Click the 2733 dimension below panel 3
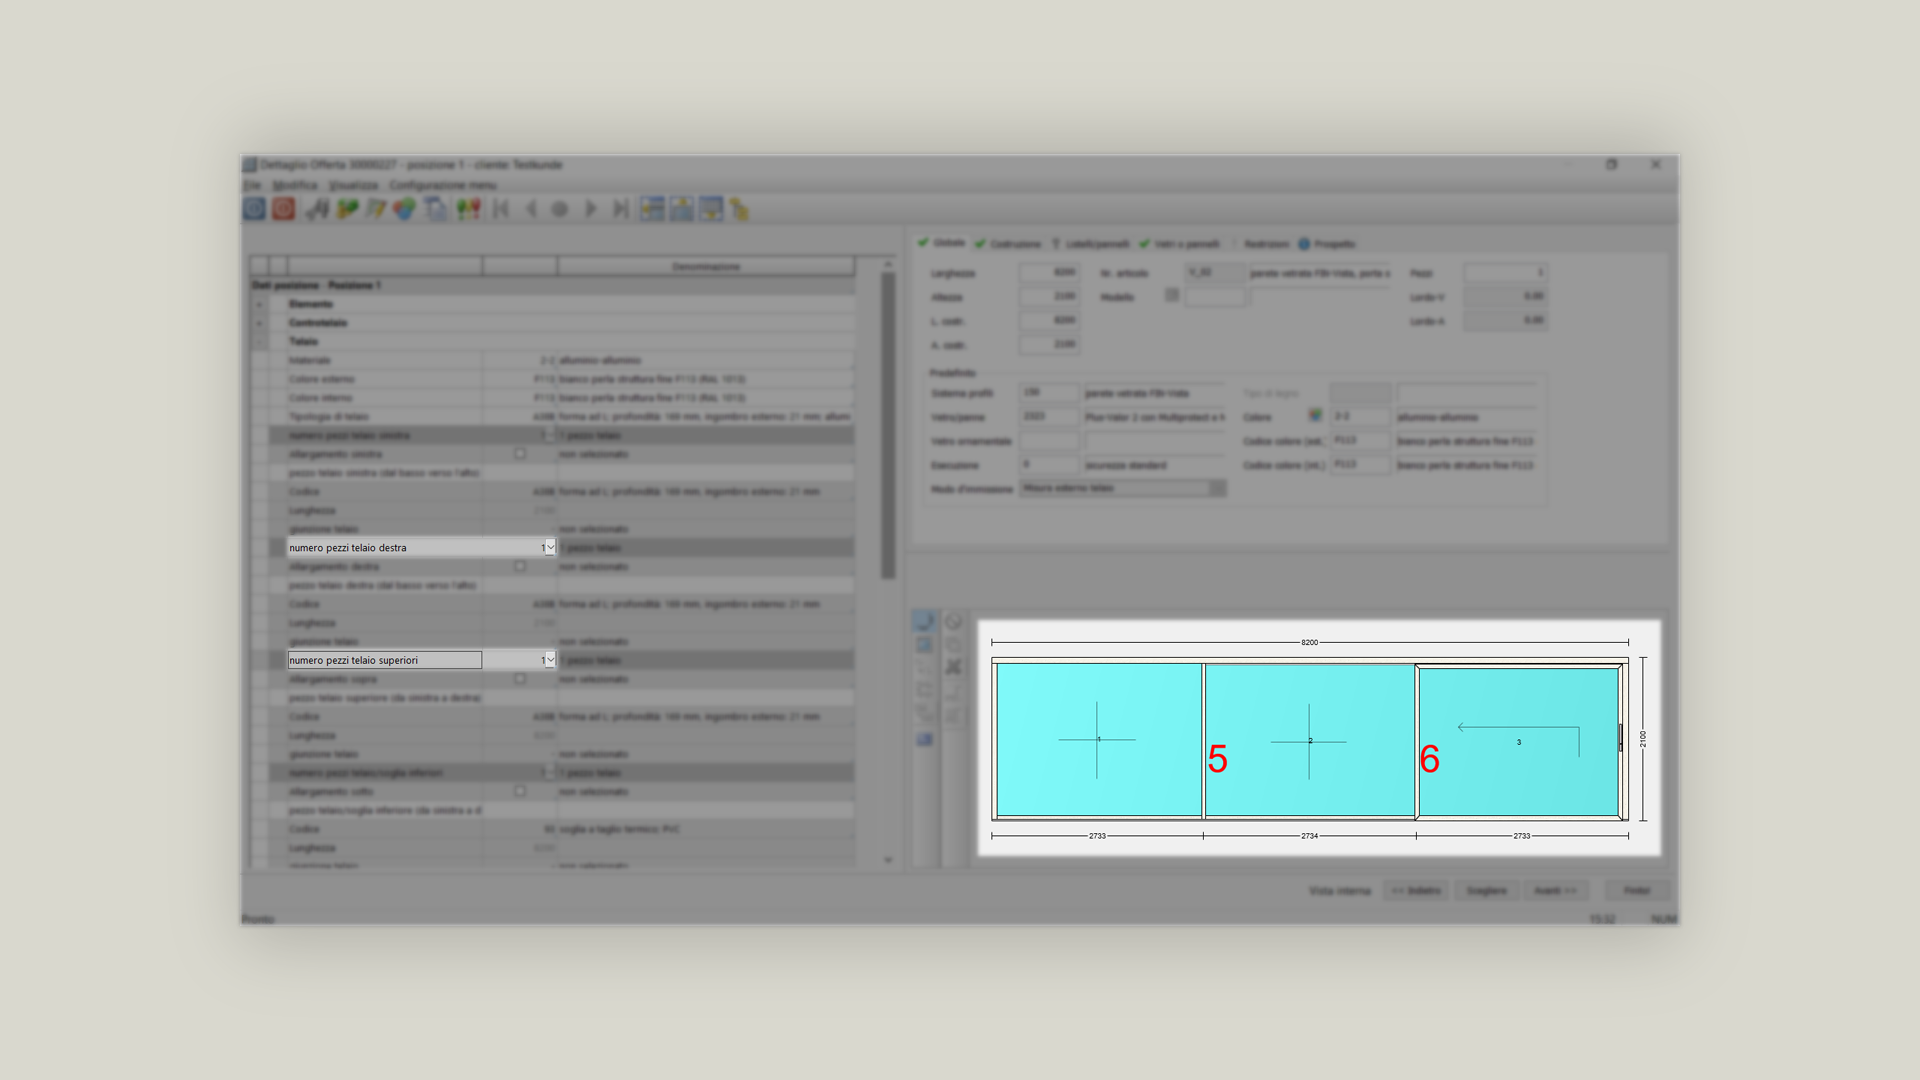 1521,836
